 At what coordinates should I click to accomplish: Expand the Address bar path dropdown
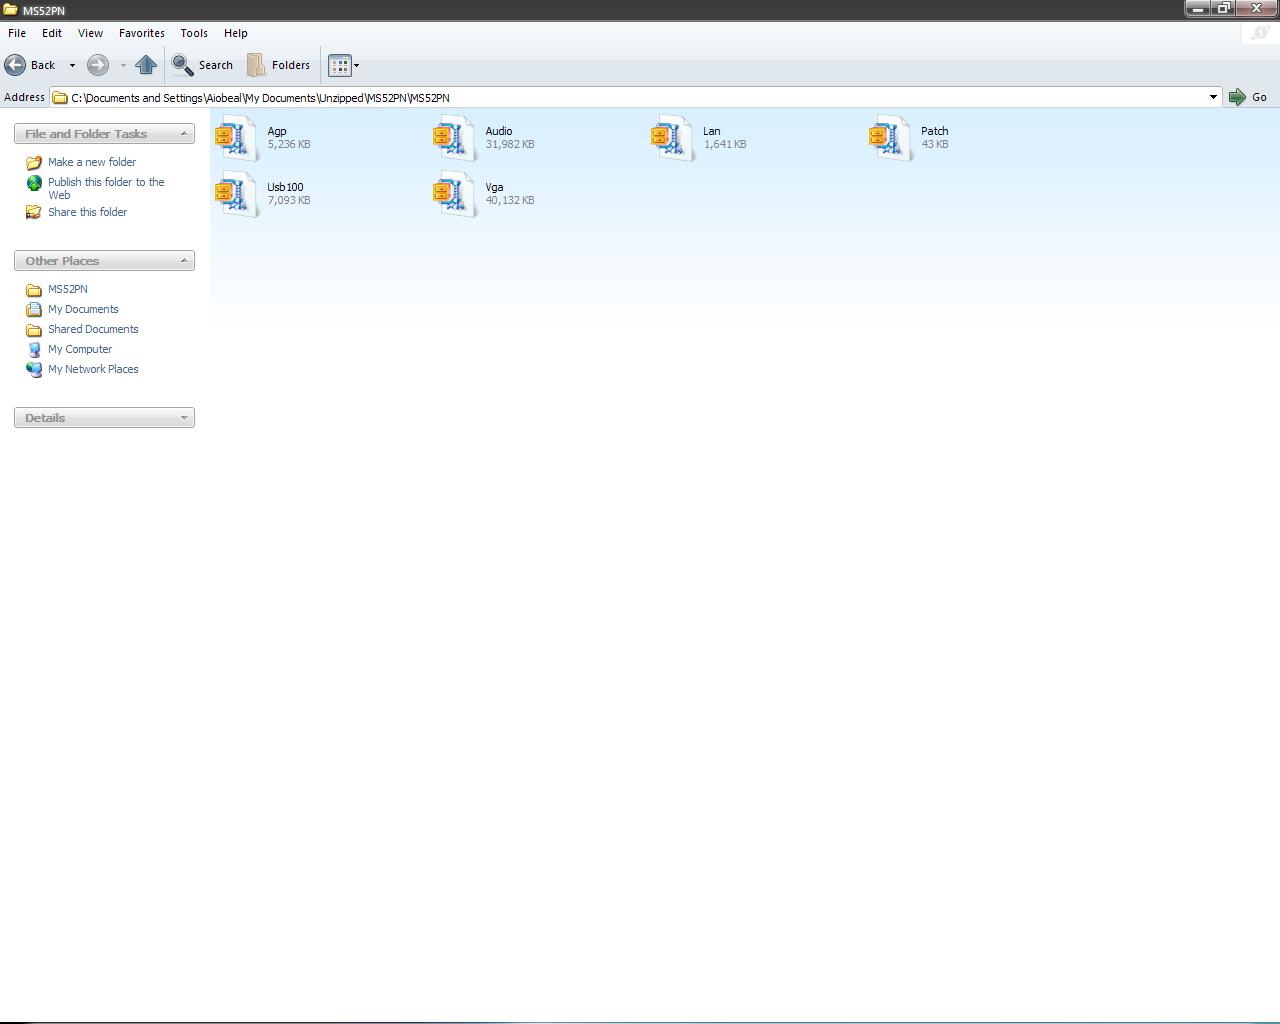1213,97
